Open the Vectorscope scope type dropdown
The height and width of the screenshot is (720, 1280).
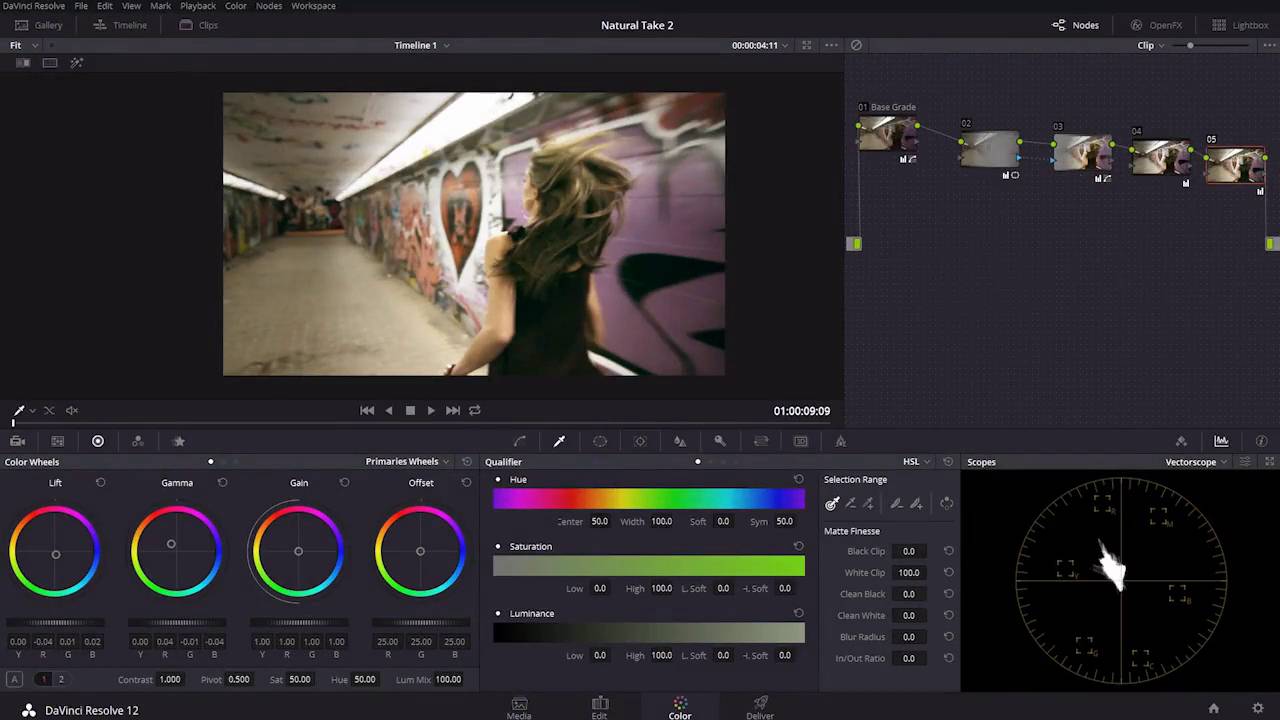(1196, 462)
